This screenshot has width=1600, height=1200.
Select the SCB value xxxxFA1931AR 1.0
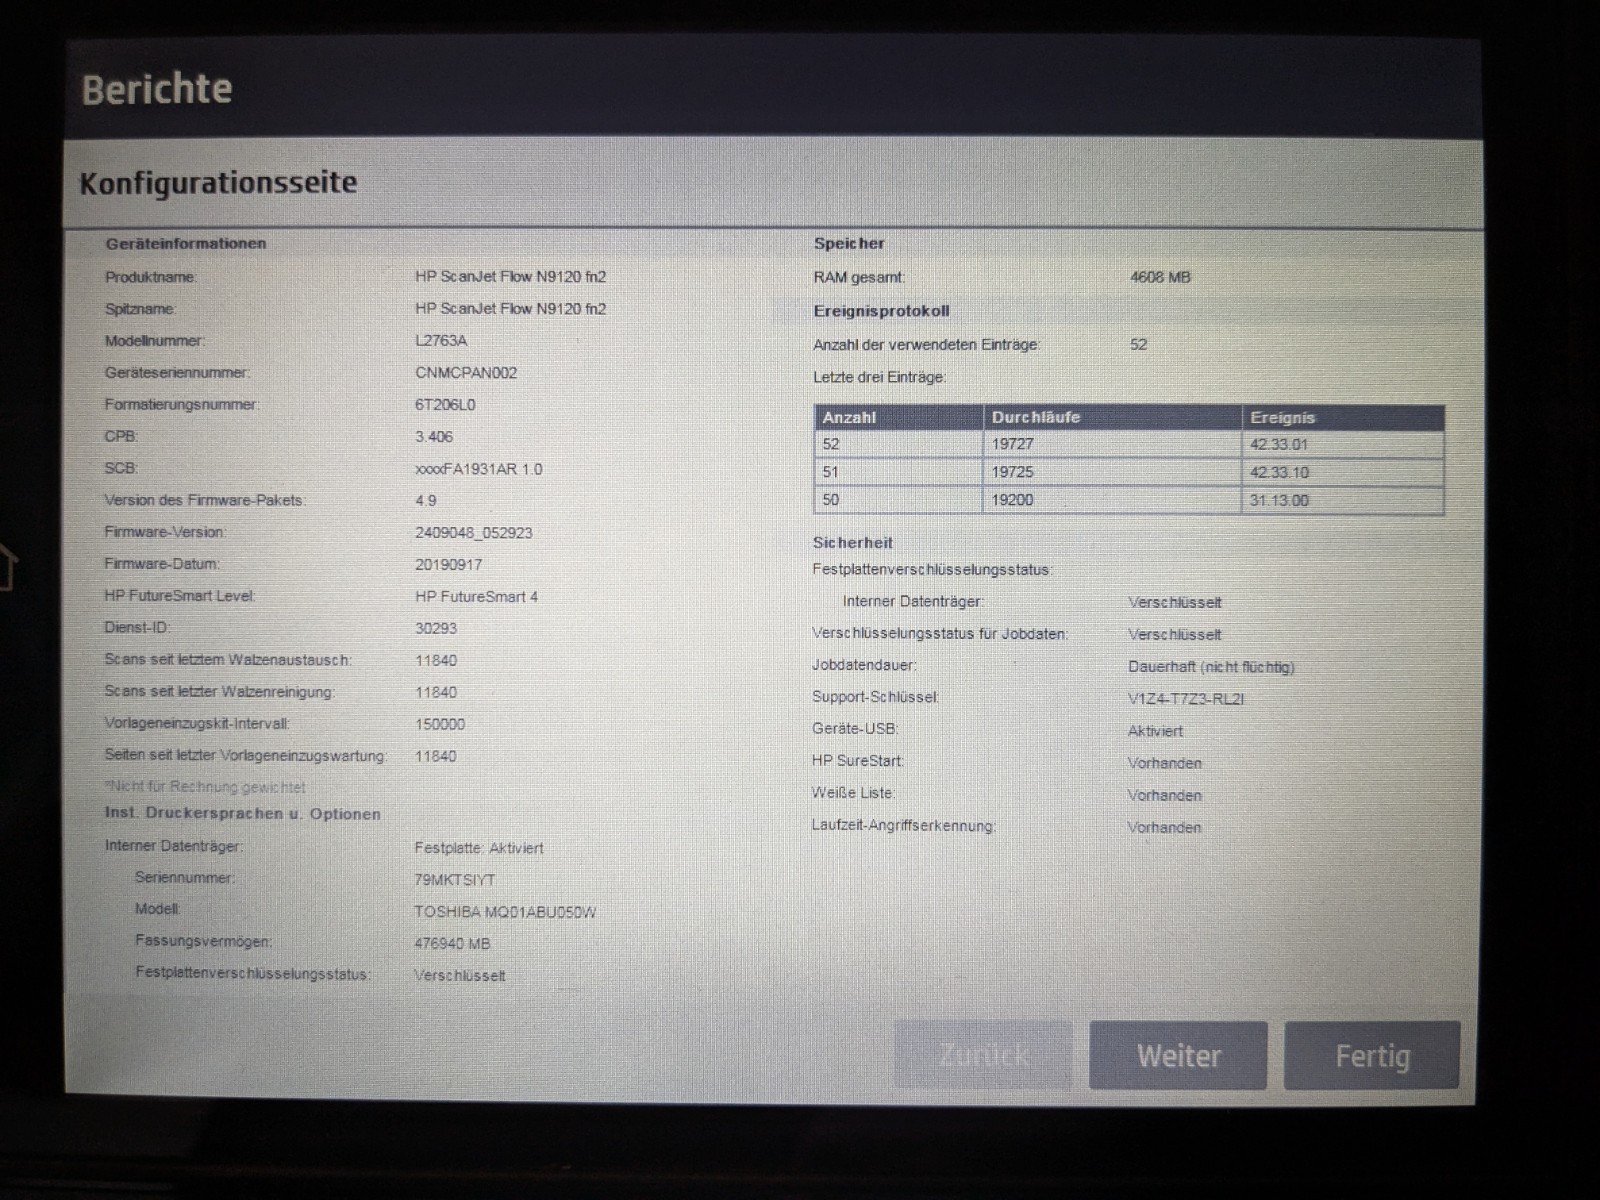(x=479, y=469)
